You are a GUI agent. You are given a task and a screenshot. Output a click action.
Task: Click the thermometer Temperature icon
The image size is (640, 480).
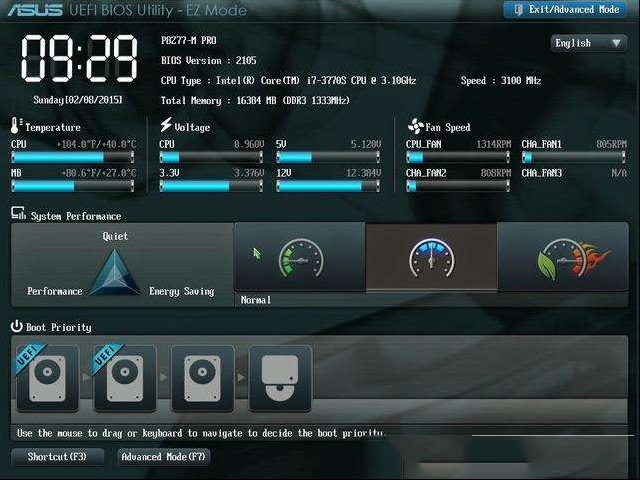(x=16, y=125)
